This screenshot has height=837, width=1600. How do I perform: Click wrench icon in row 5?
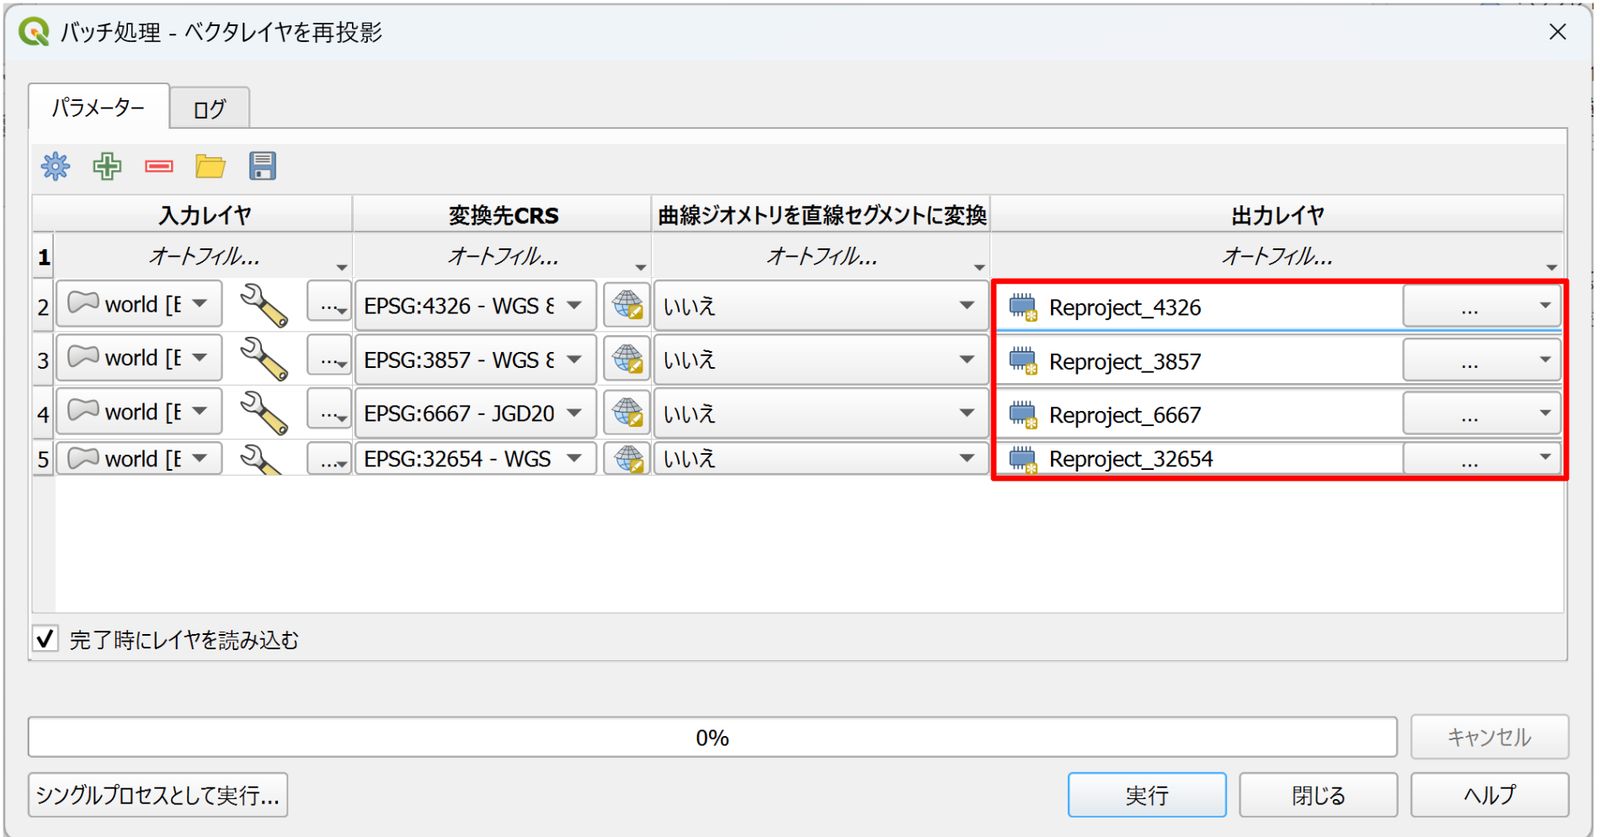[x=263, y=459]
